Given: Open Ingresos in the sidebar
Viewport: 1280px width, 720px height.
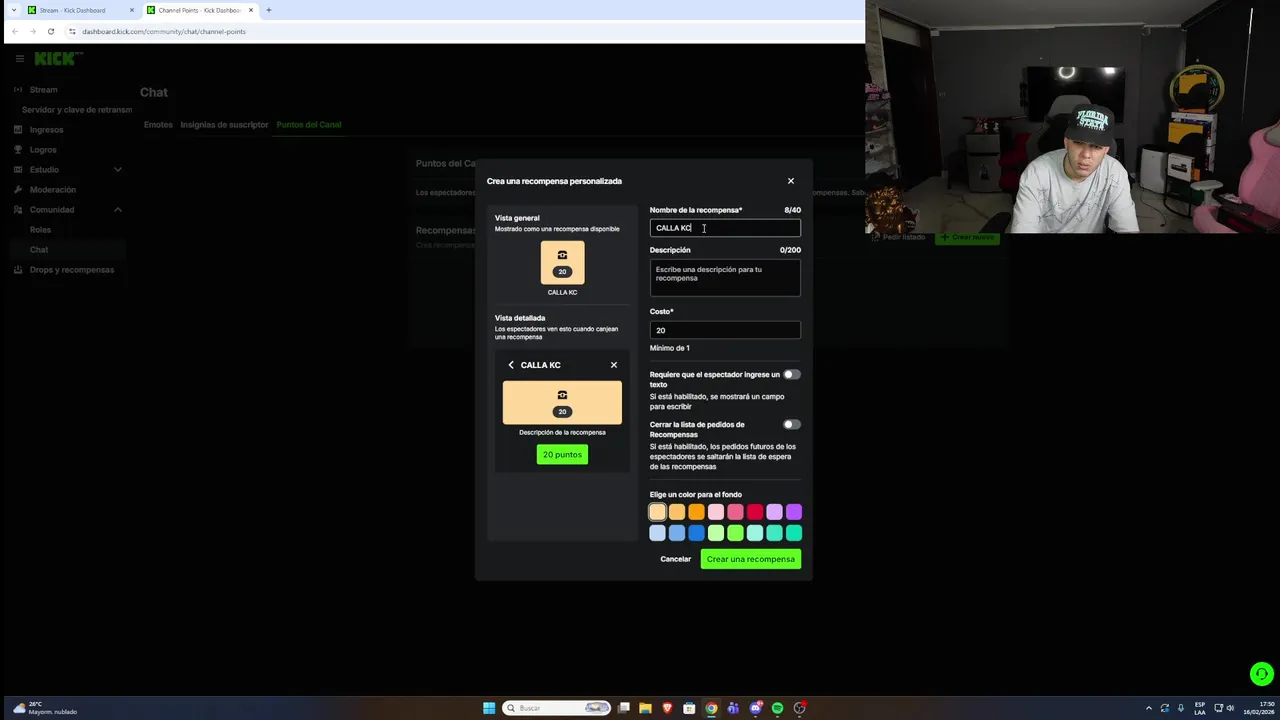Looking at the screenshot, I should [x=46, y=130].
